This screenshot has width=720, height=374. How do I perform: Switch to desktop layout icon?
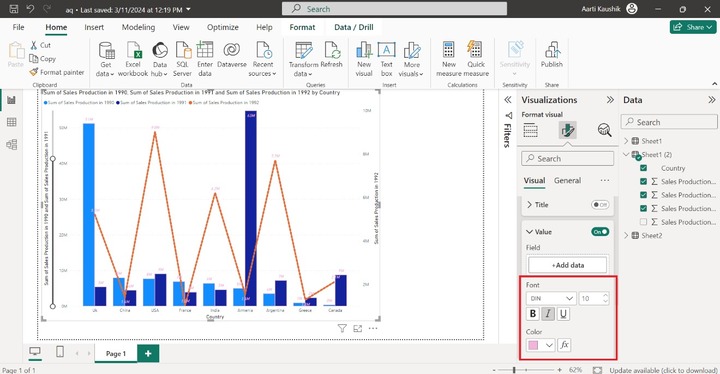click(35, 352)
